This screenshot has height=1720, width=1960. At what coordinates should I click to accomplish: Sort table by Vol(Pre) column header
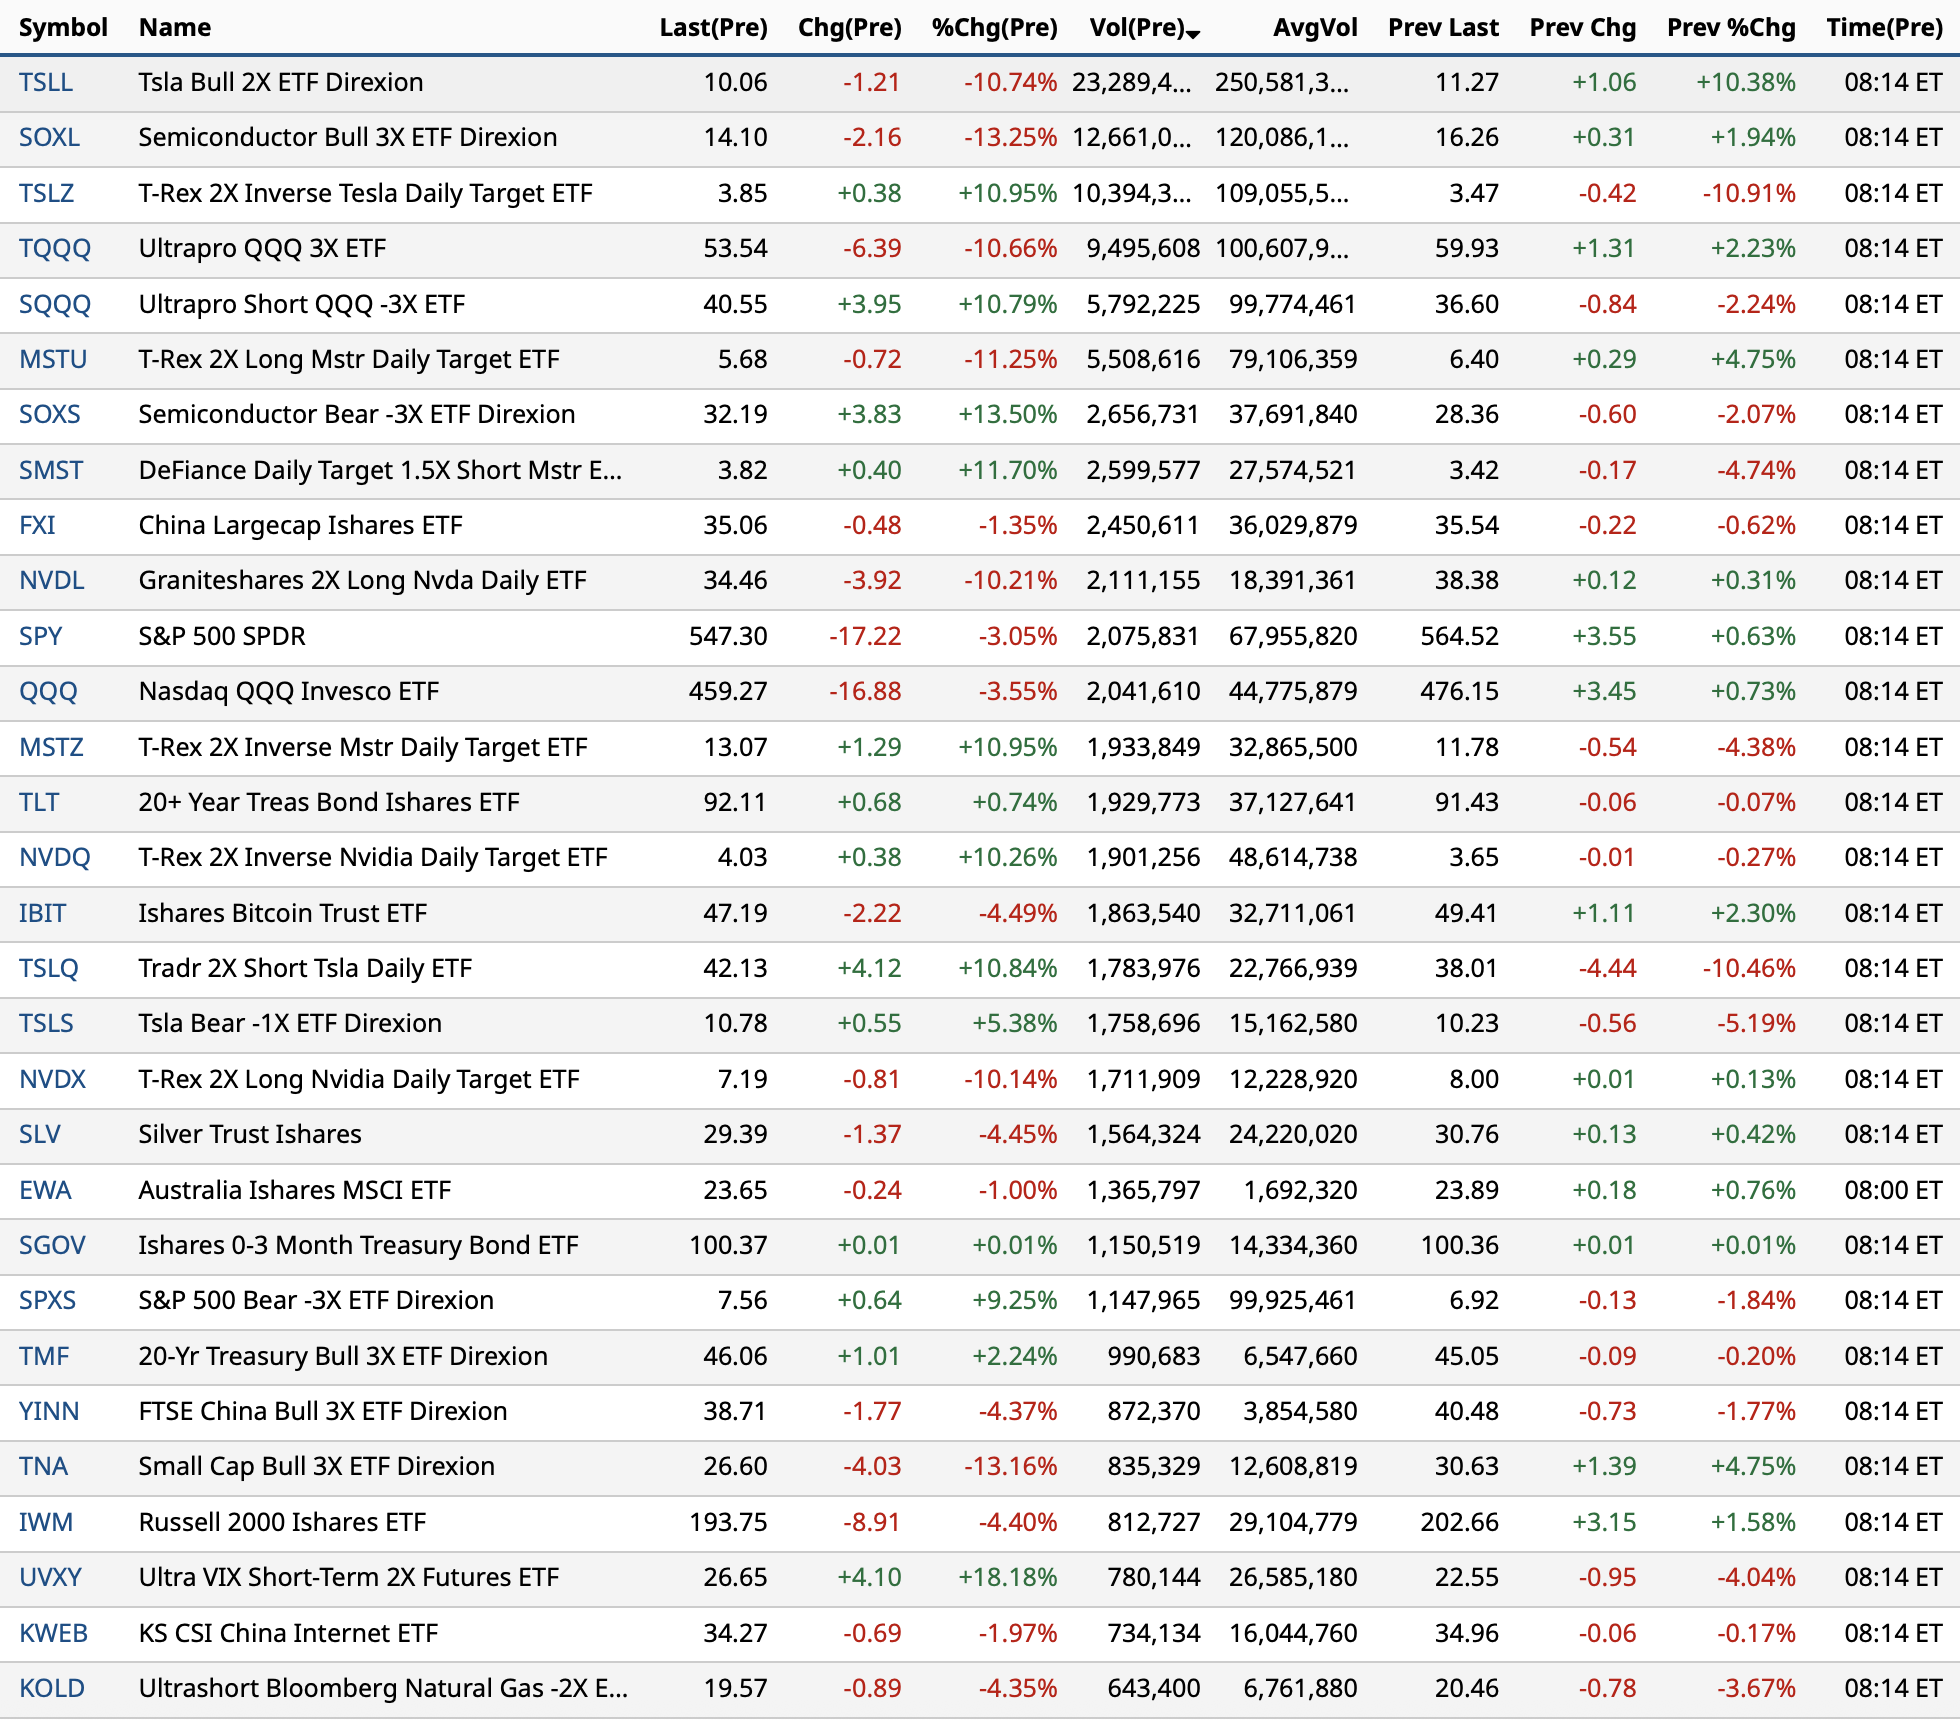point(1137,28)
